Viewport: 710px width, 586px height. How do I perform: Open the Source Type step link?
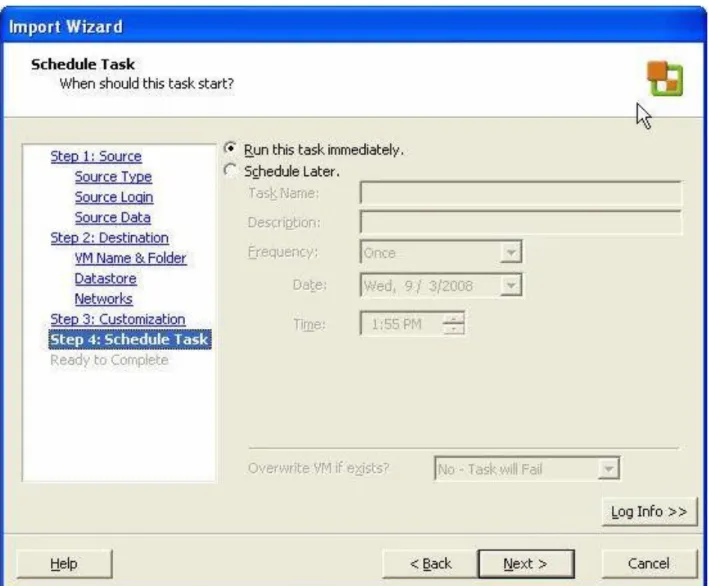point(113,177)
